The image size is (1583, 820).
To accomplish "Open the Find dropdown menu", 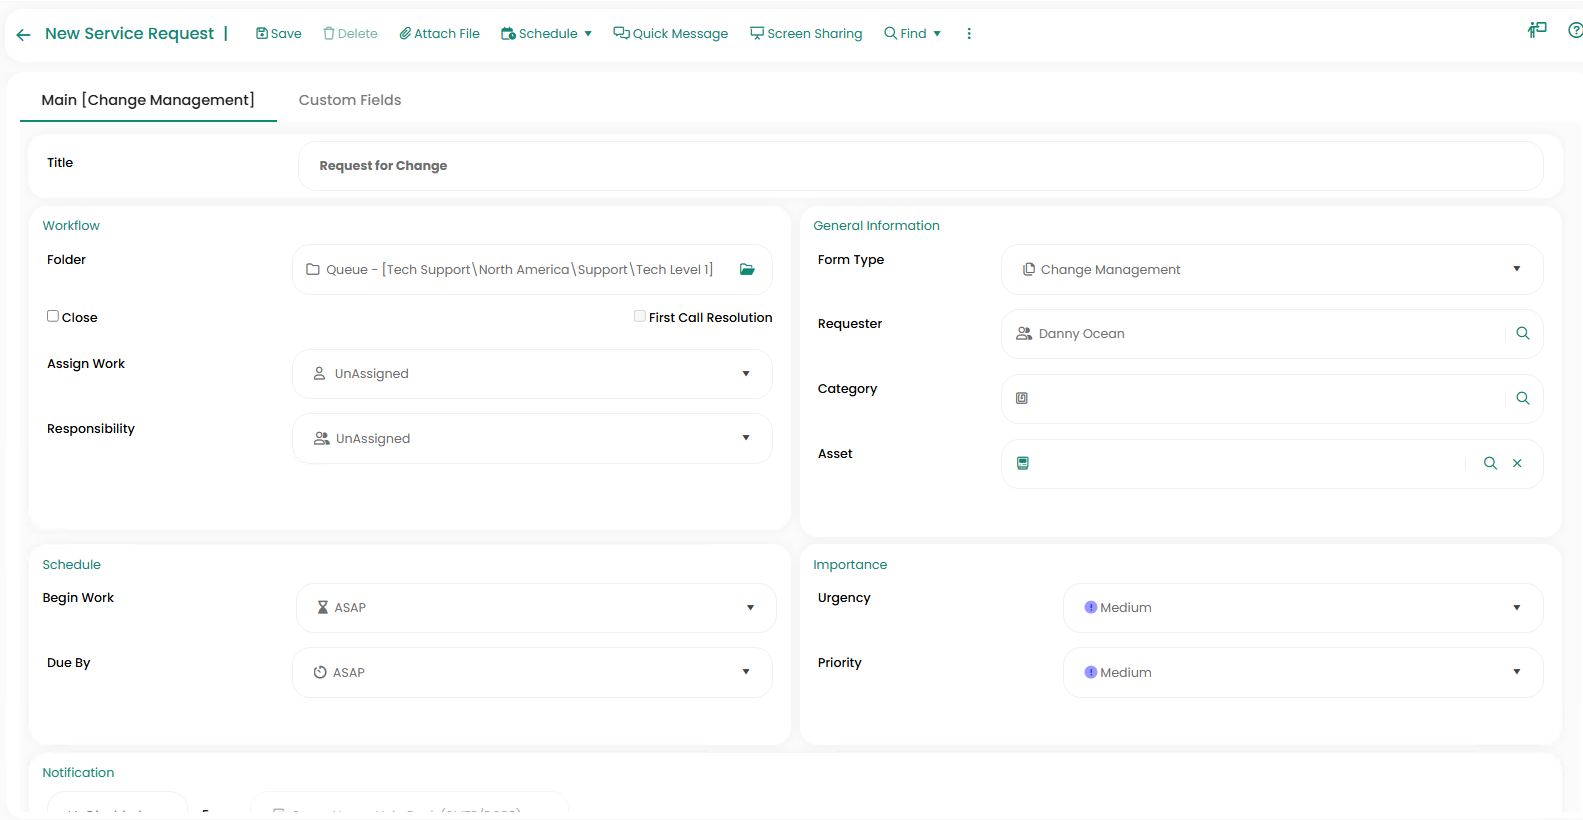I will click(x=912, y=34).
